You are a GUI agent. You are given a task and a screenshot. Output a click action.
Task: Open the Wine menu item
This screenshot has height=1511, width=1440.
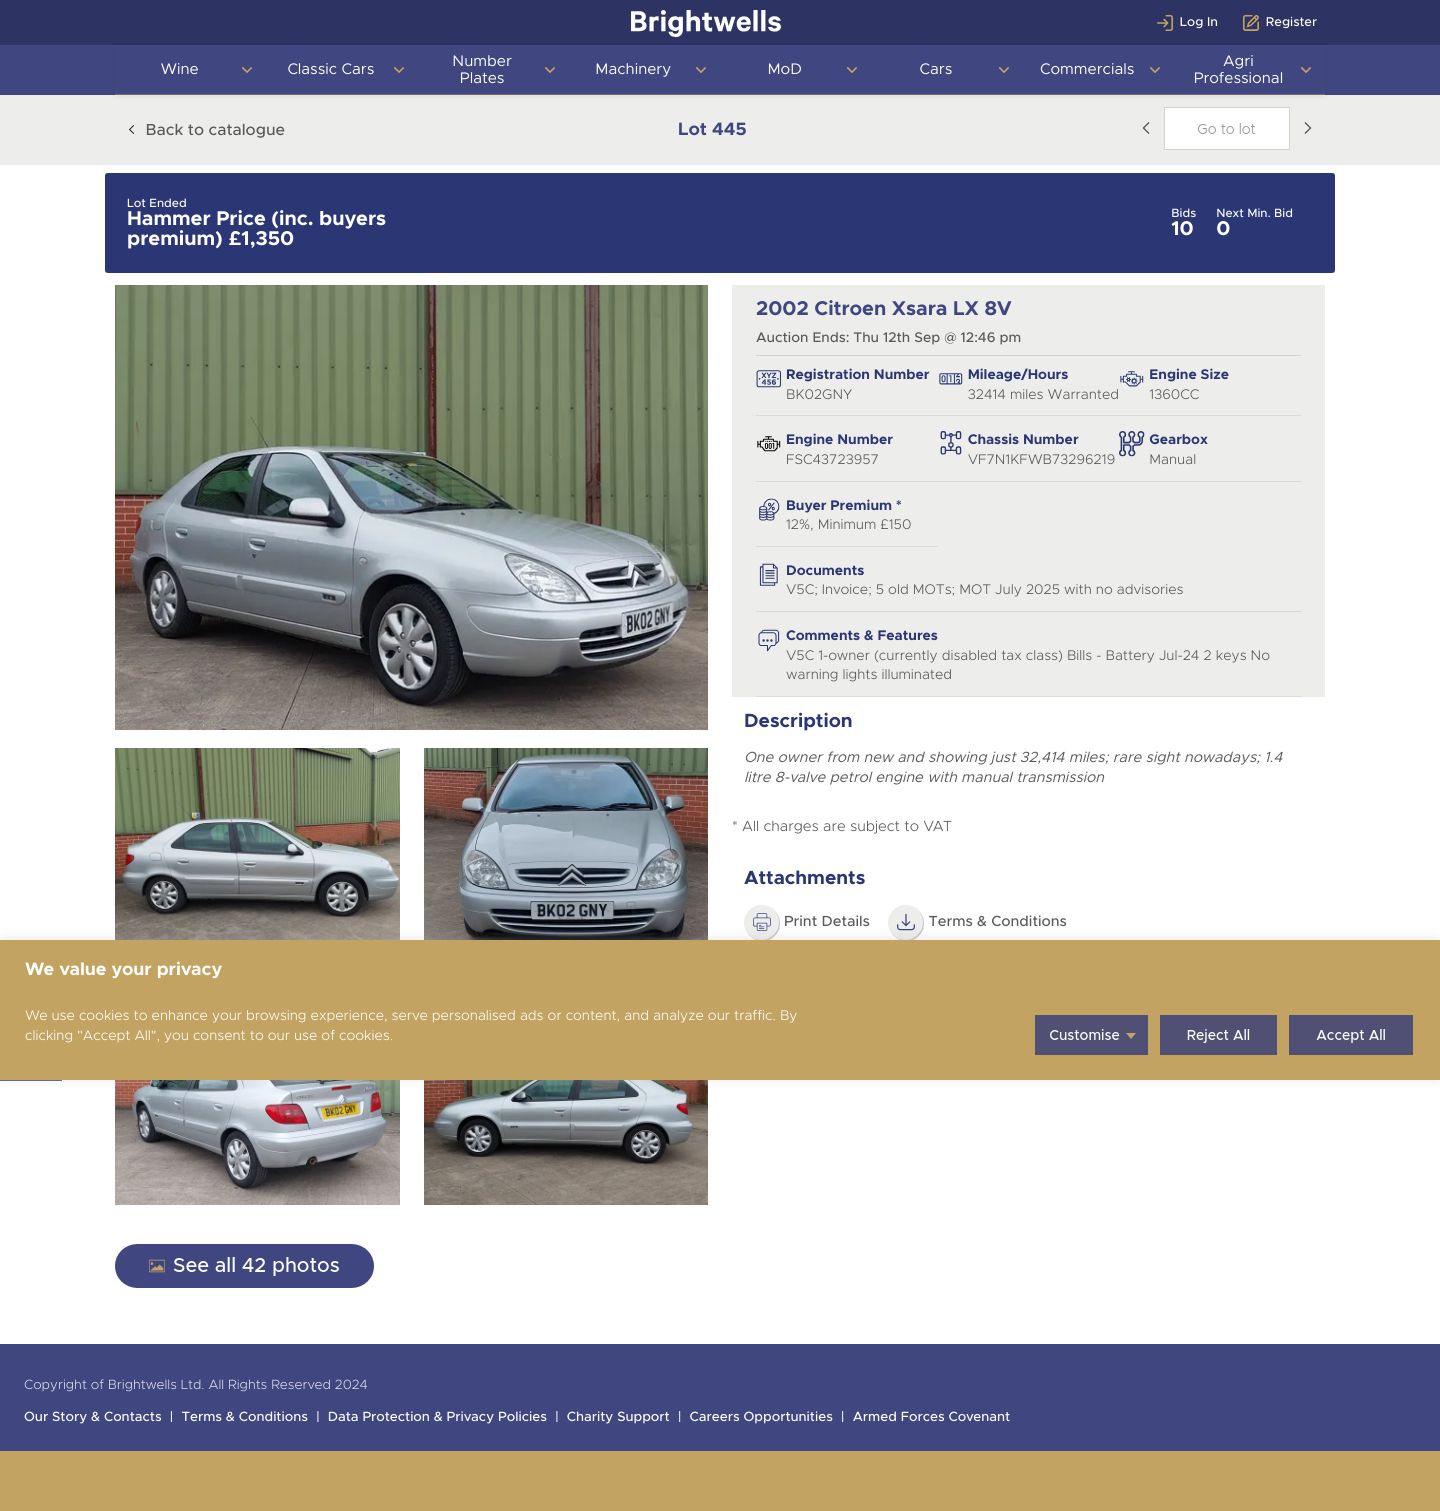point(180,69)
